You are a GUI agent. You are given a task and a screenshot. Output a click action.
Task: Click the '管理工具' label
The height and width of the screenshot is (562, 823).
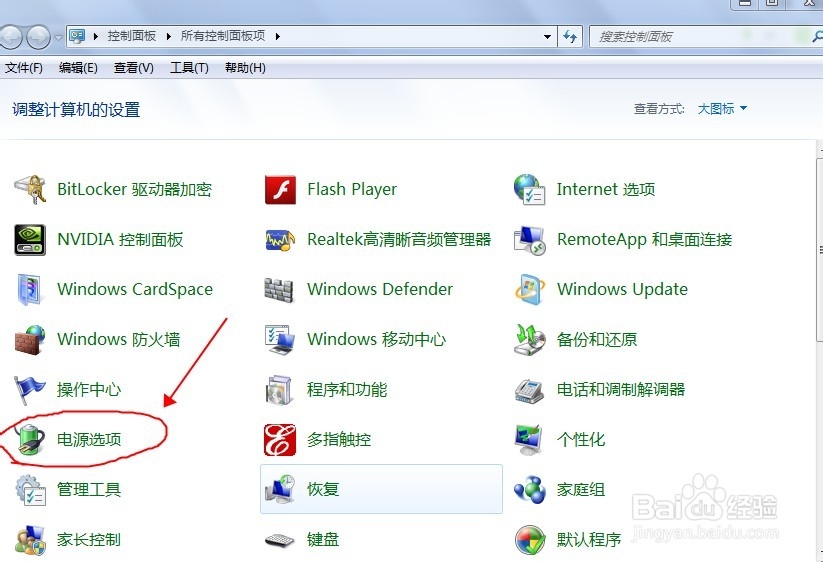click(x=89, y=490)
